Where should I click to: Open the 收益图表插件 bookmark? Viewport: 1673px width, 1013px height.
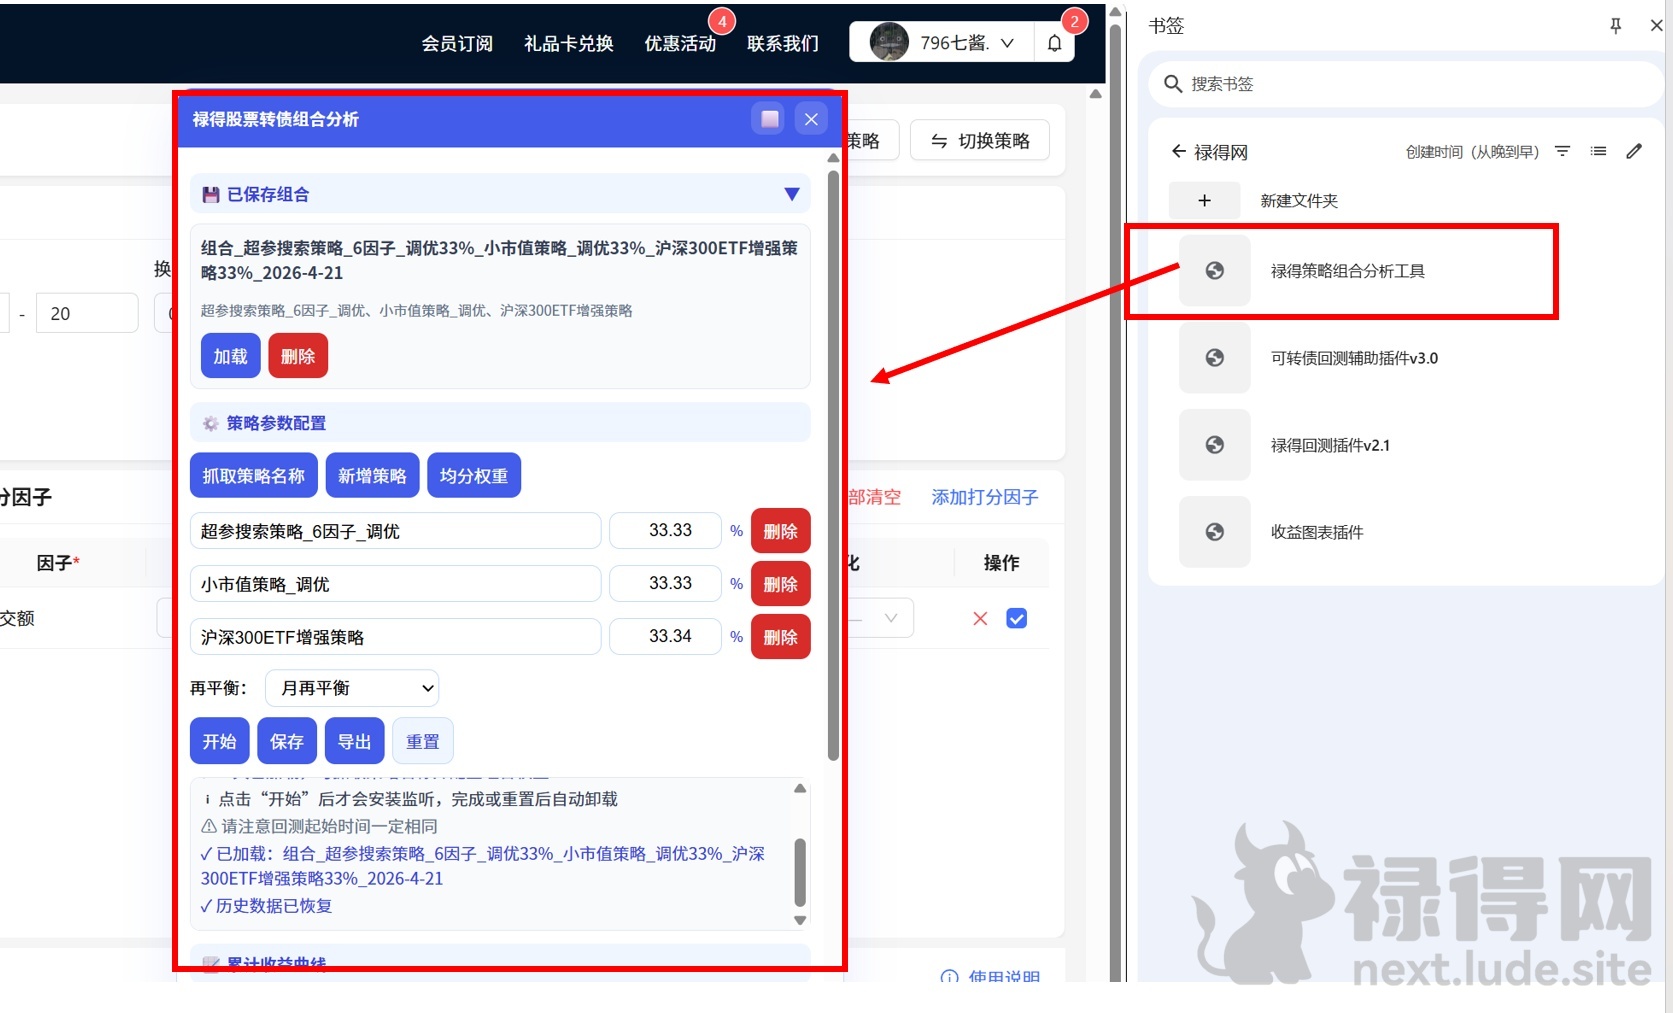(1317, 532)
